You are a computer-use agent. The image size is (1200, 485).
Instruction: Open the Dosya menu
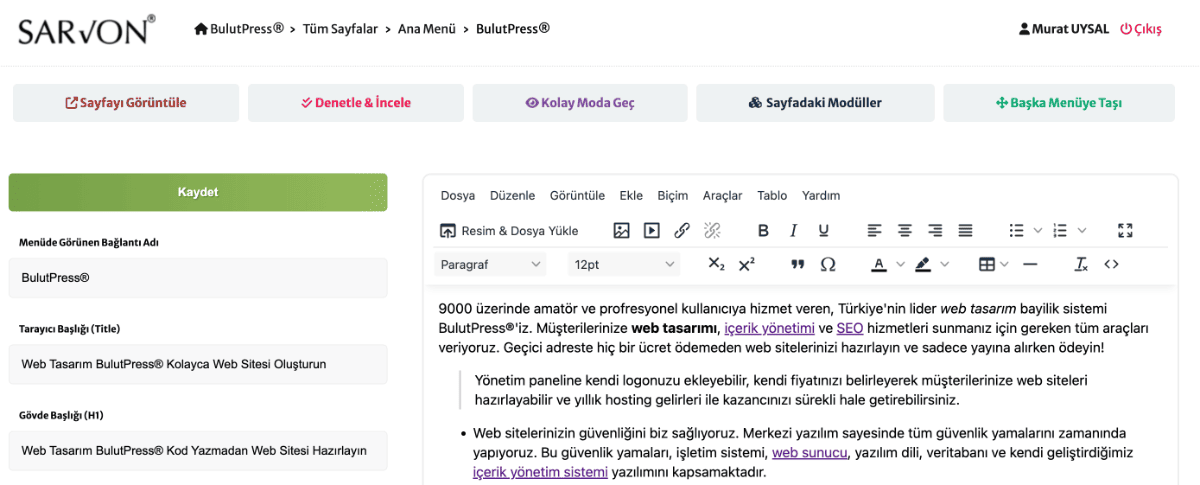click(x=458, y=195)
